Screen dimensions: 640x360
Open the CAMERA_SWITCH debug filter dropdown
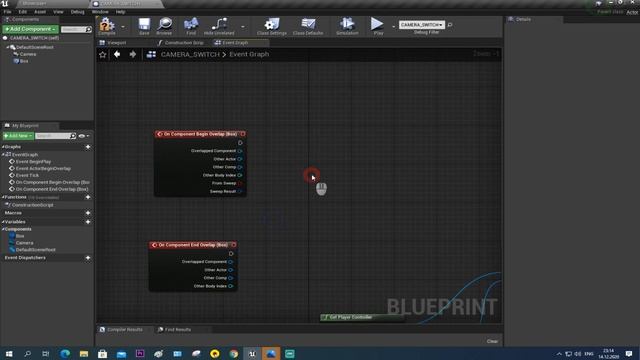coord(422,25)
